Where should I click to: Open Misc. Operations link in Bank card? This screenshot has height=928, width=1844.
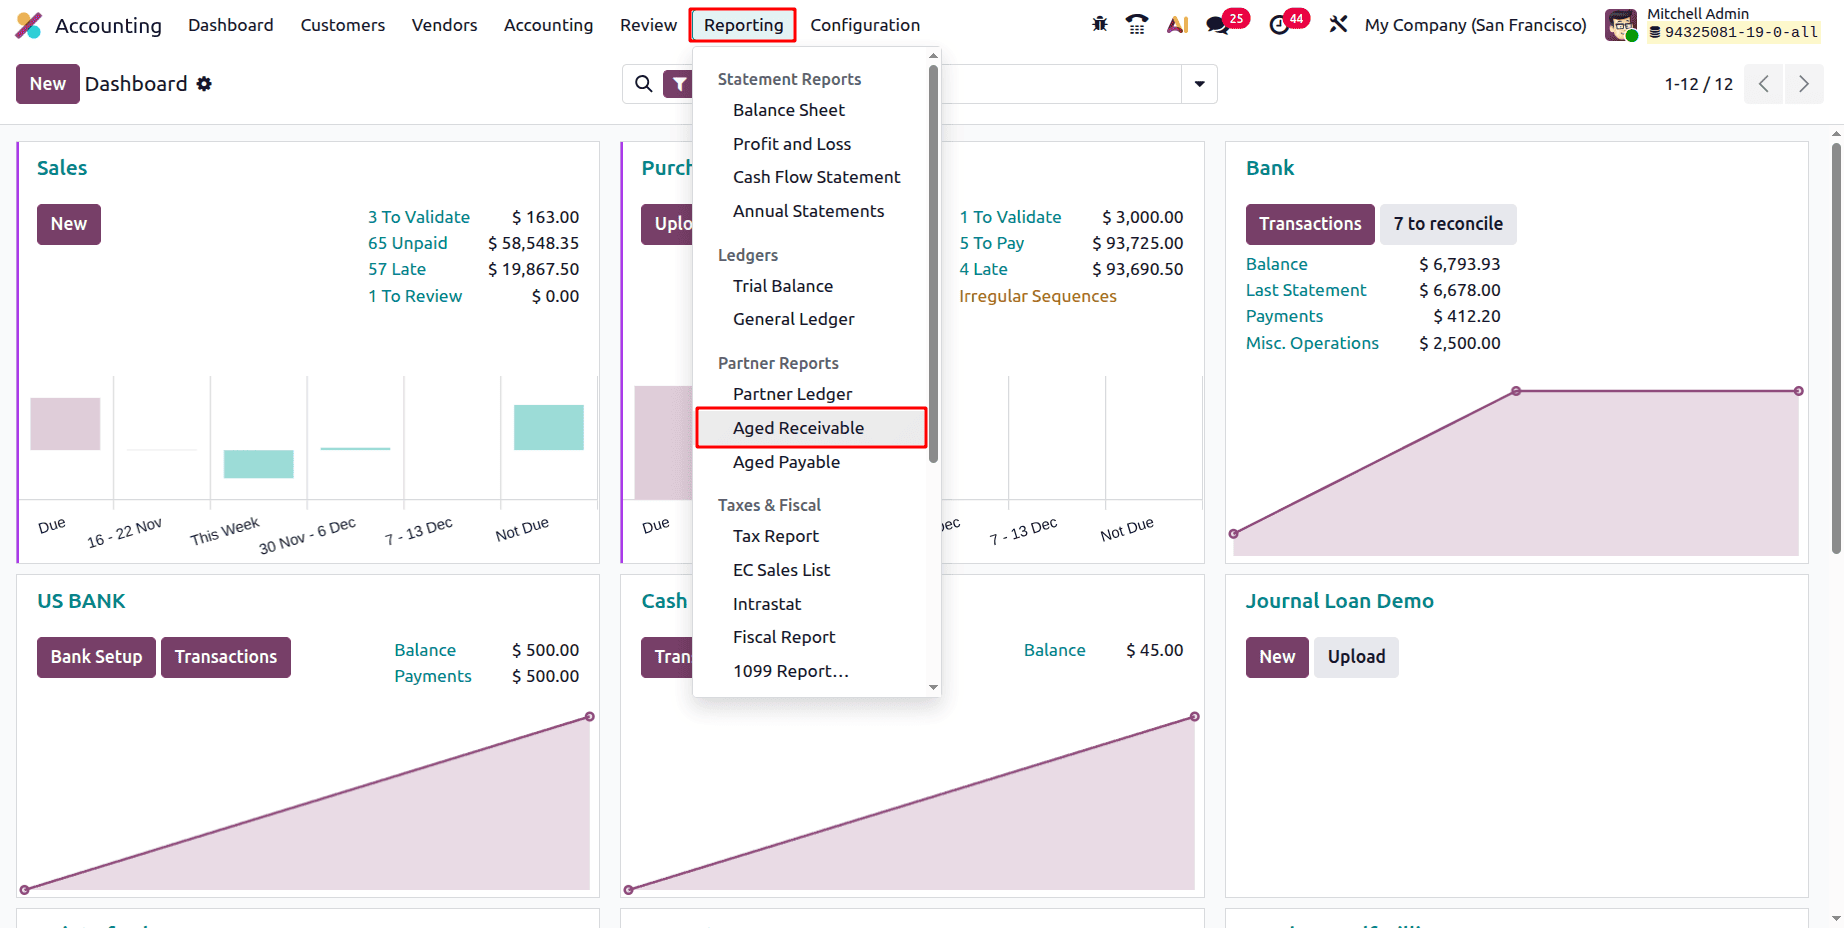1312,343
